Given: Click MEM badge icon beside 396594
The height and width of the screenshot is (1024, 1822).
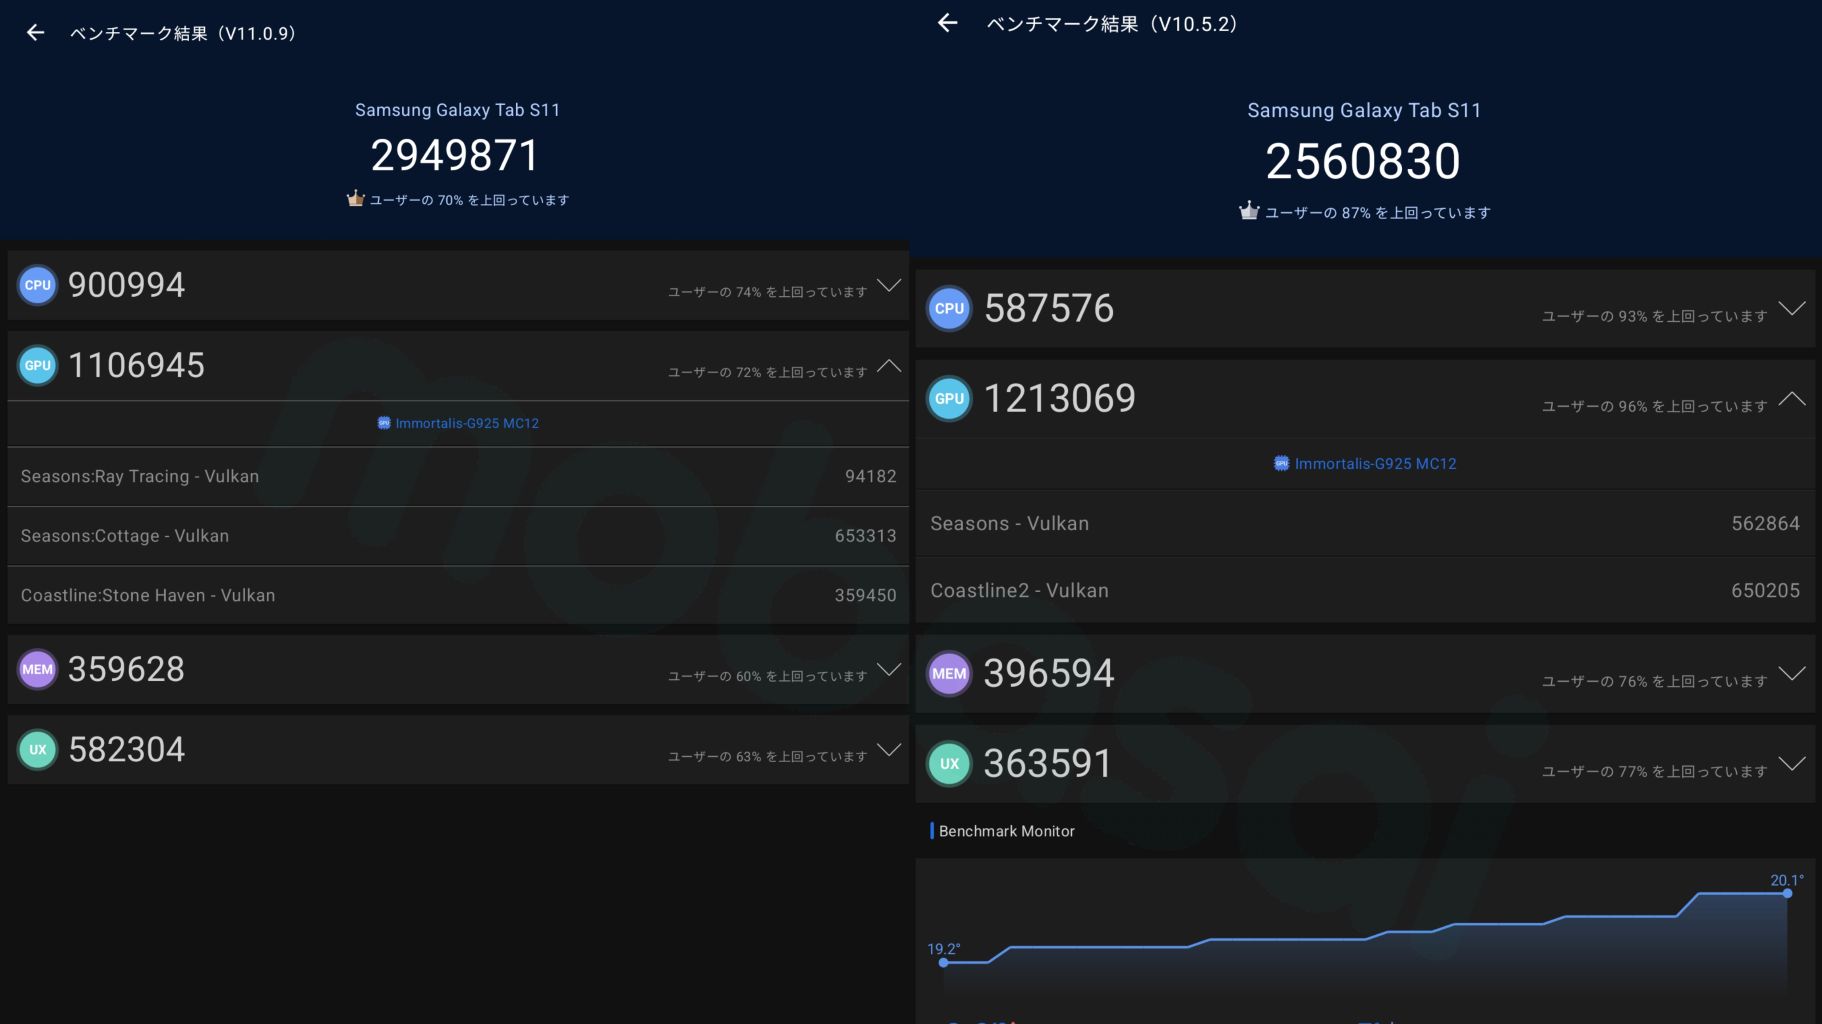Looking at the screenshot, I should point(949,674).
